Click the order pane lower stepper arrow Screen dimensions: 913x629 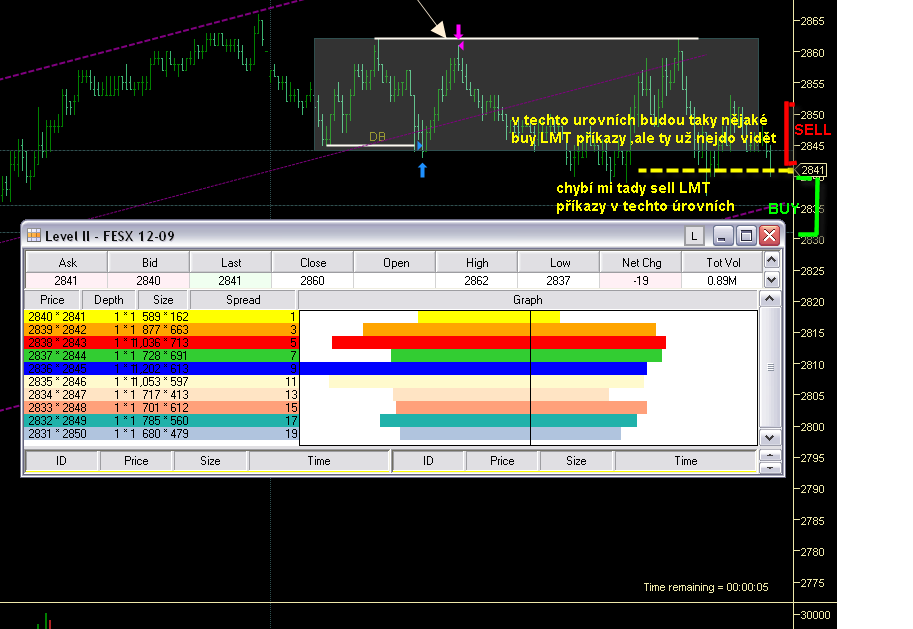(770, 467)
